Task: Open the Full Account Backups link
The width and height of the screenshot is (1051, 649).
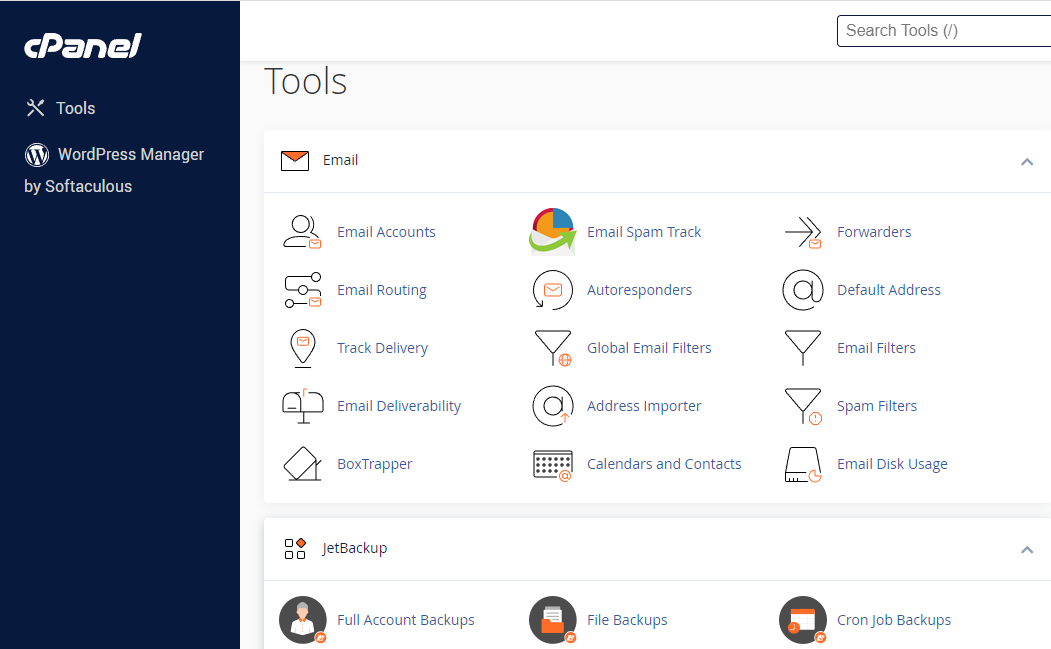Action: coord(406,620)
